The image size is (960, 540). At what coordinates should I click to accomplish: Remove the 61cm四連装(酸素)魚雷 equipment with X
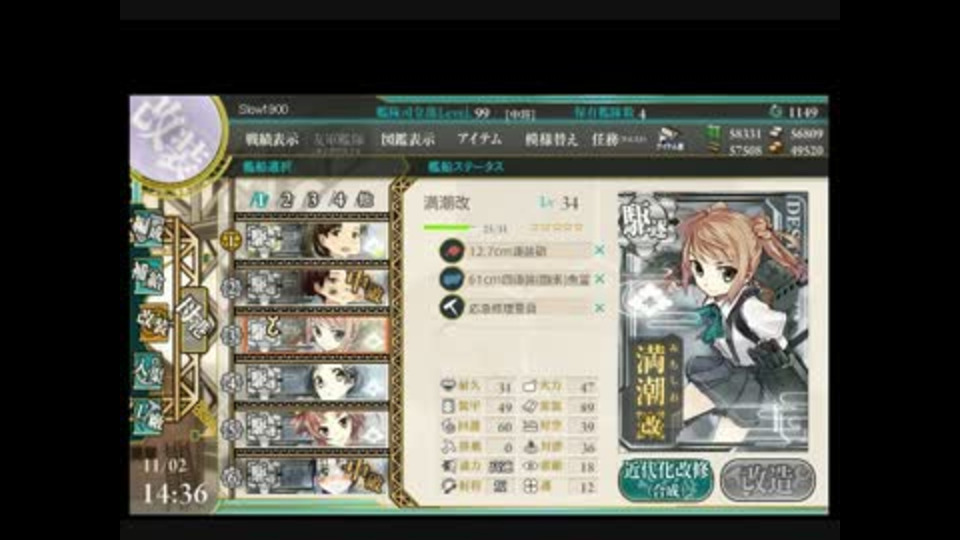599,279
